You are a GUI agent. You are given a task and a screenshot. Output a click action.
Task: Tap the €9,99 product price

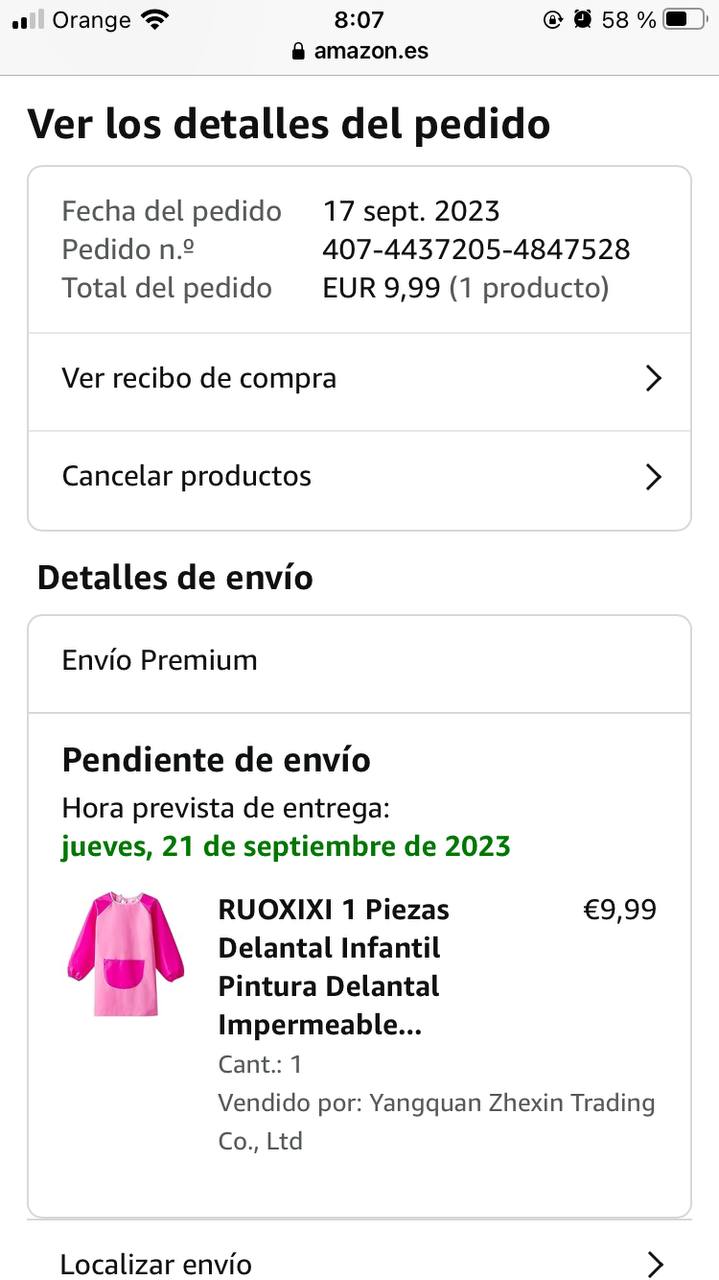(620, 910)
